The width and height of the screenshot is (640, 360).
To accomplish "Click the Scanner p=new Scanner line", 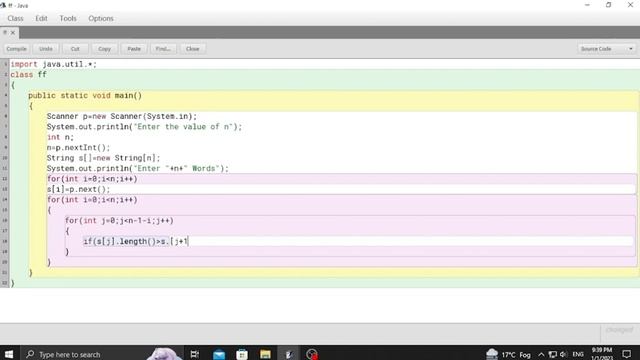I will [122, 116].
